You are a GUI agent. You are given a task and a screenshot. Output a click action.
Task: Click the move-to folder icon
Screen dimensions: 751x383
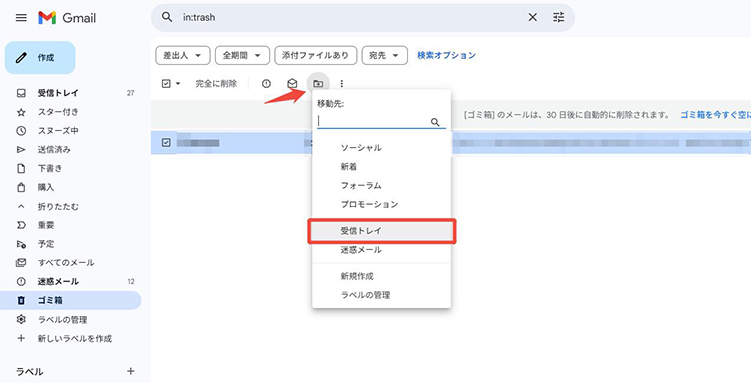tap(318, 84)
